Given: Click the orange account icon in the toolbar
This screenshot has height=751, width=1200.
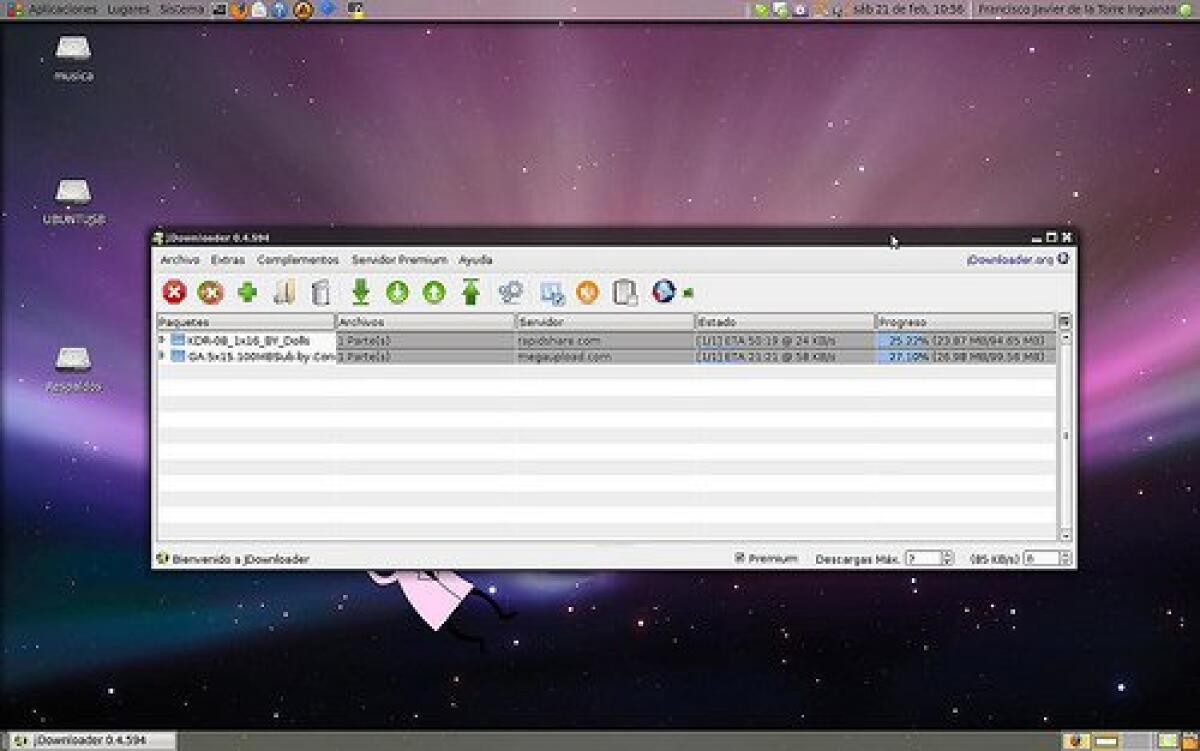Looking at the screenshot, I should pyautogui.click(x=586, y=291).
